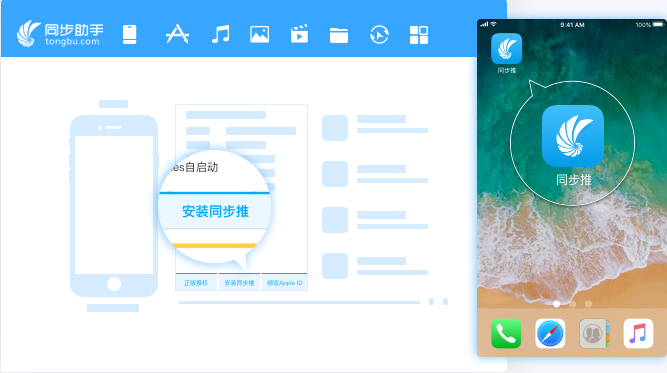Open the device (phone) tab icon
Image resolution: width=667 pixels, height=373 pixels.
(x=129, y=34)
